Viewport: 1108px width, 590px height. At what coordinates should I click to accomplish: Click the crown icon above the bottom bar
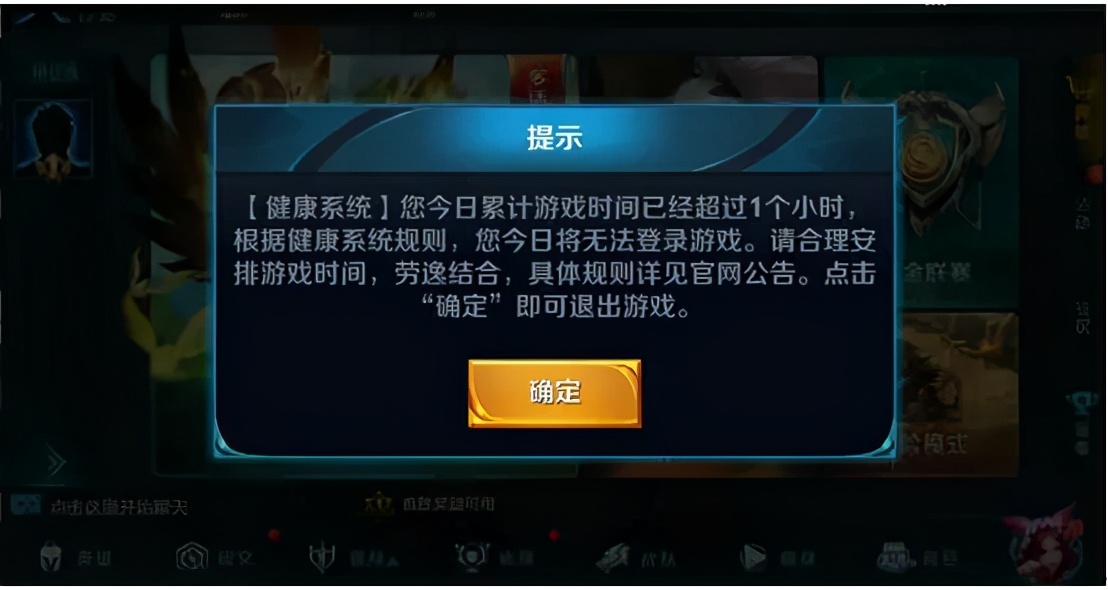[379, 504]
